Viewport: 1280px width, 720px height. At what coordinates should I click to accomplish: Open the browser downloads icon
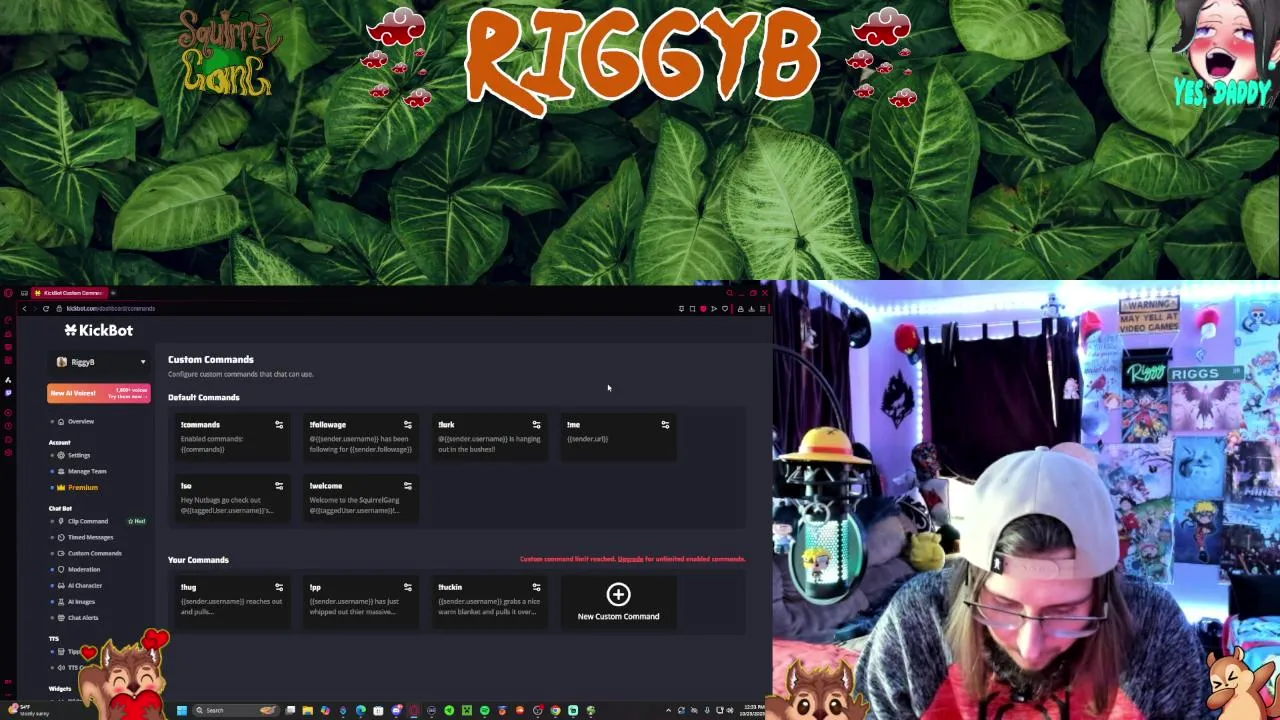click(x=751, y=309)
